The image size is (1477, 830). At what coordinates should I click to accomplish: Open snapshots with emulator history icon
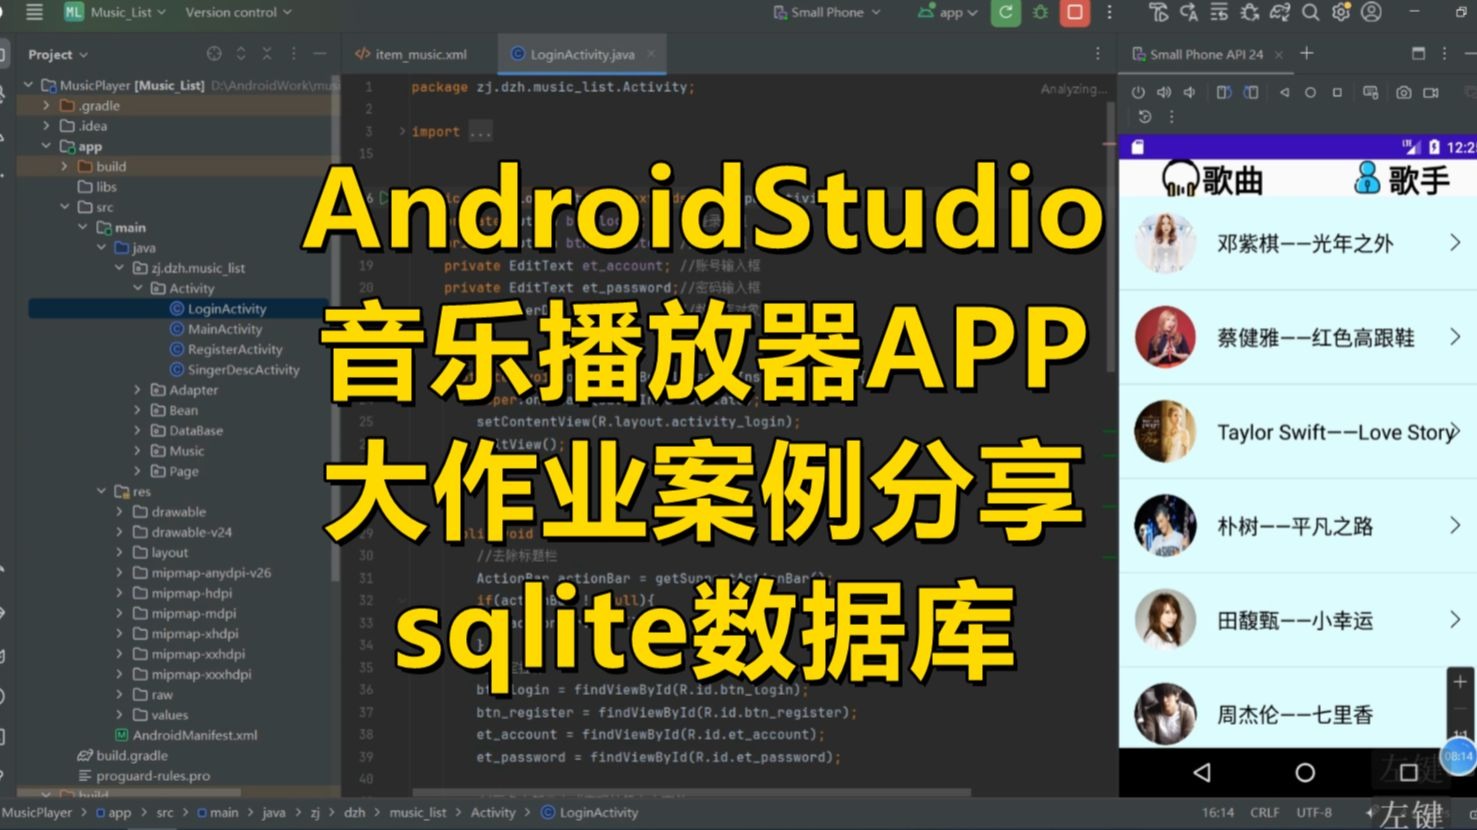[1145, 116]
